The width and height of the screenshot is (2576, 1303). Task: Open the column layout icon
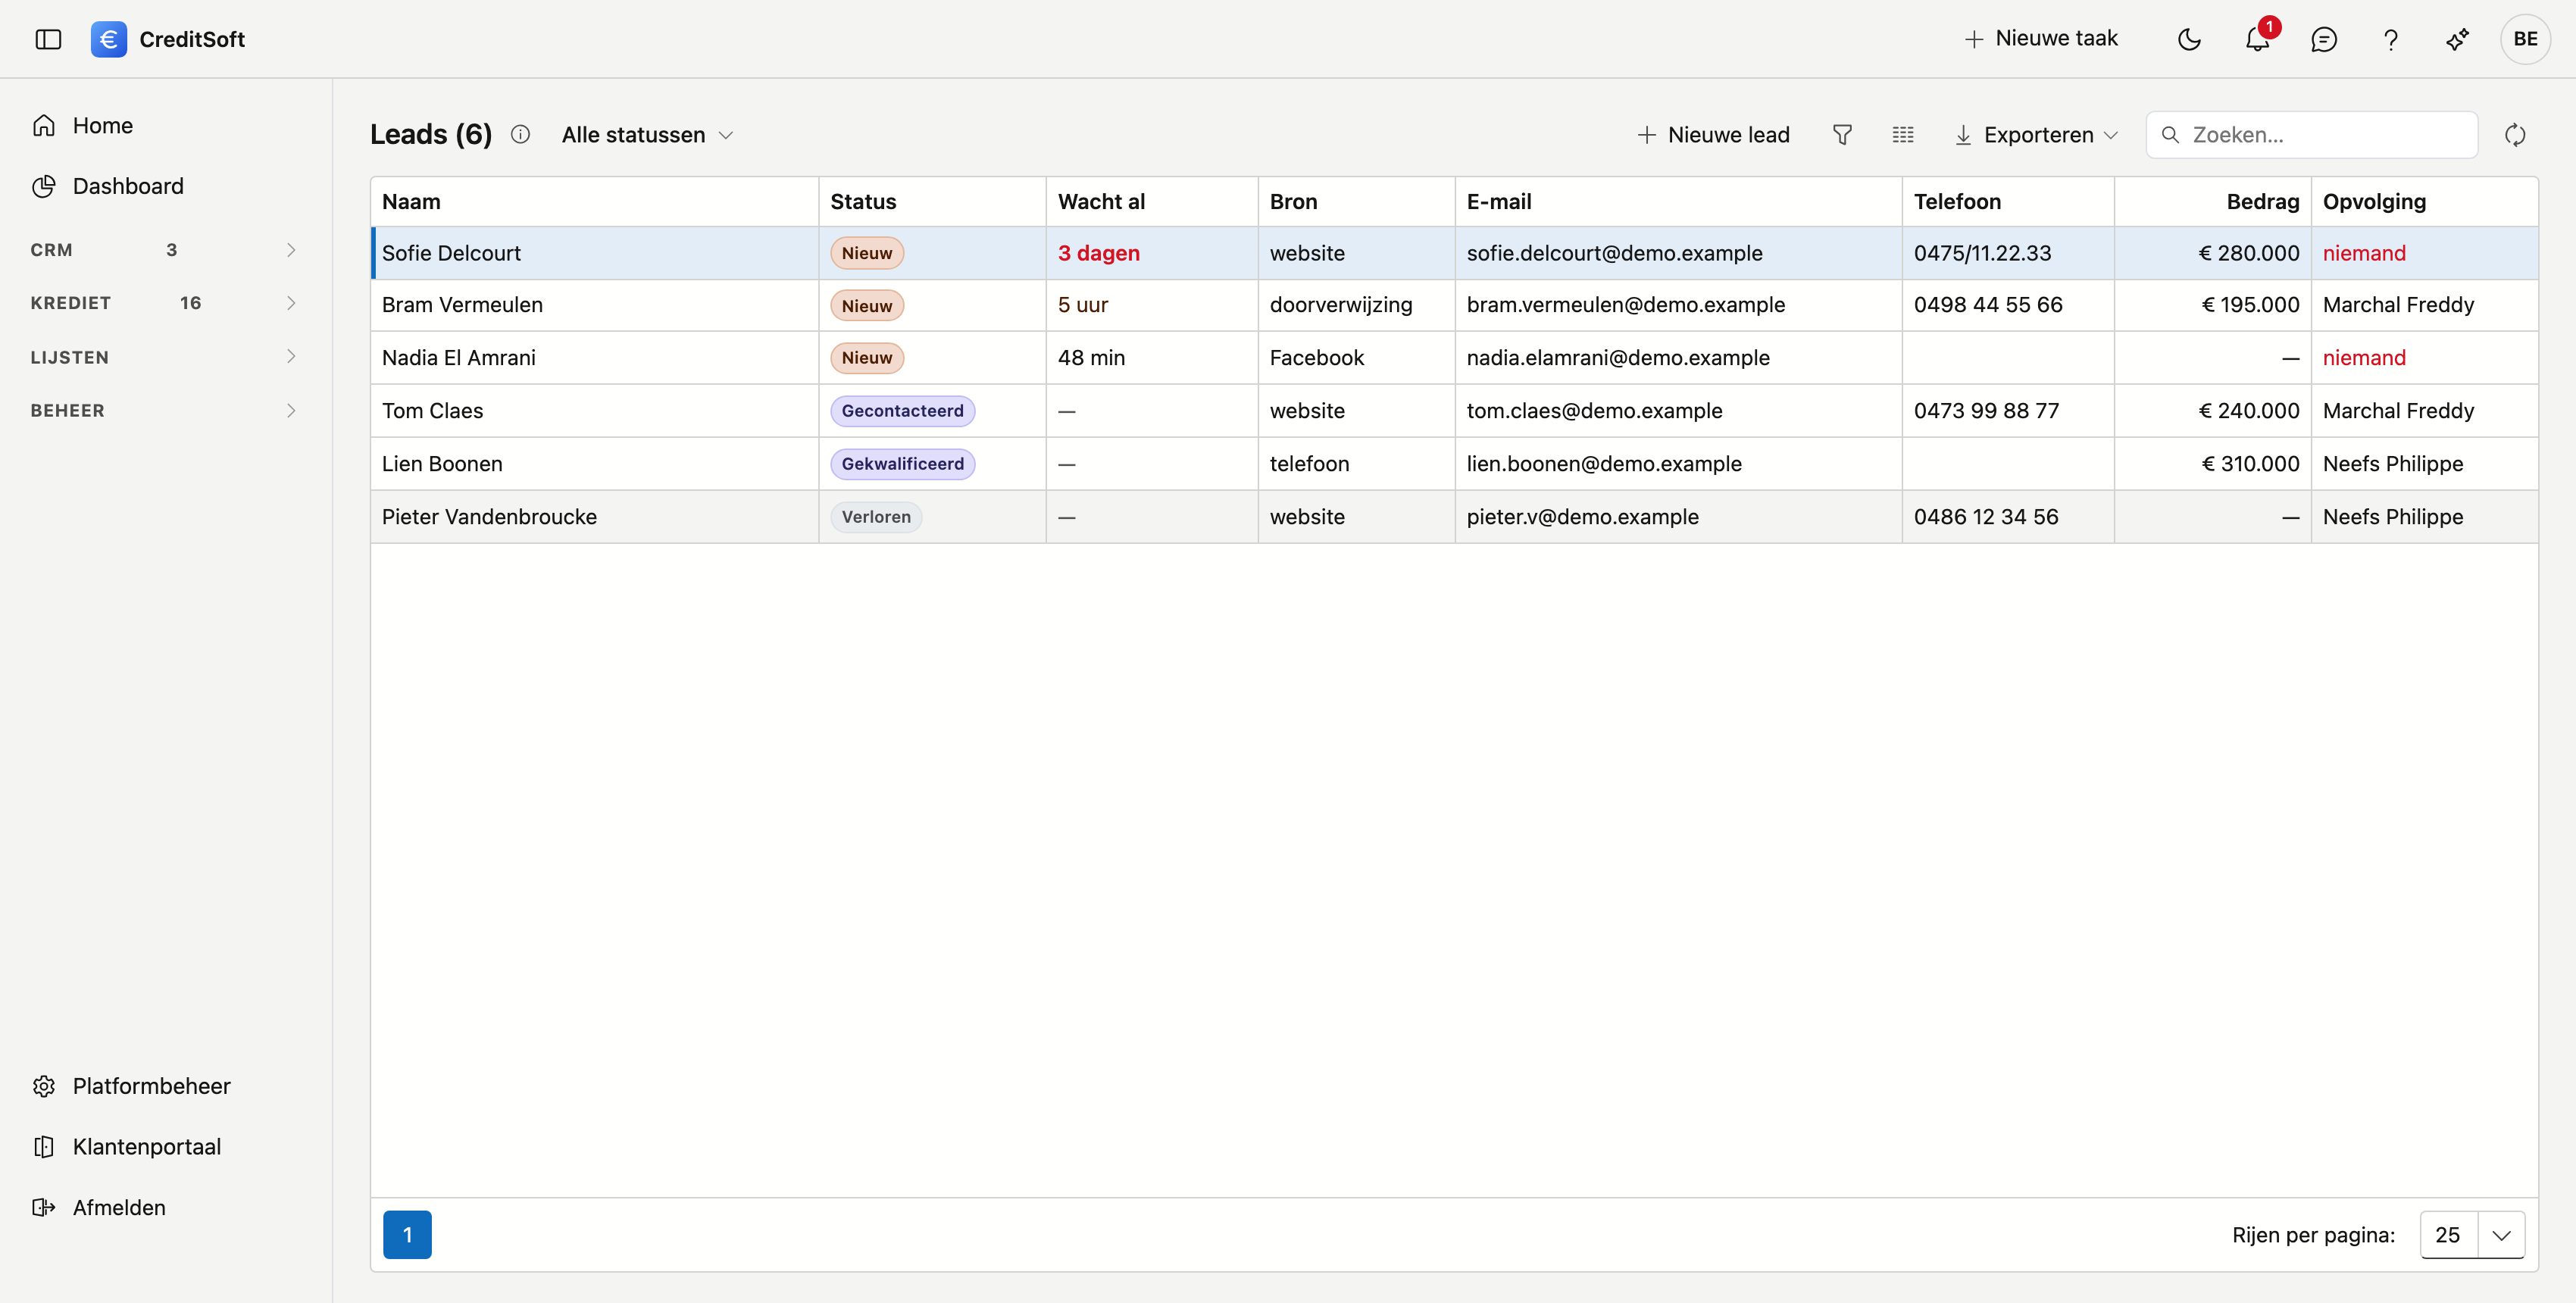click(x=1903, y=135)
